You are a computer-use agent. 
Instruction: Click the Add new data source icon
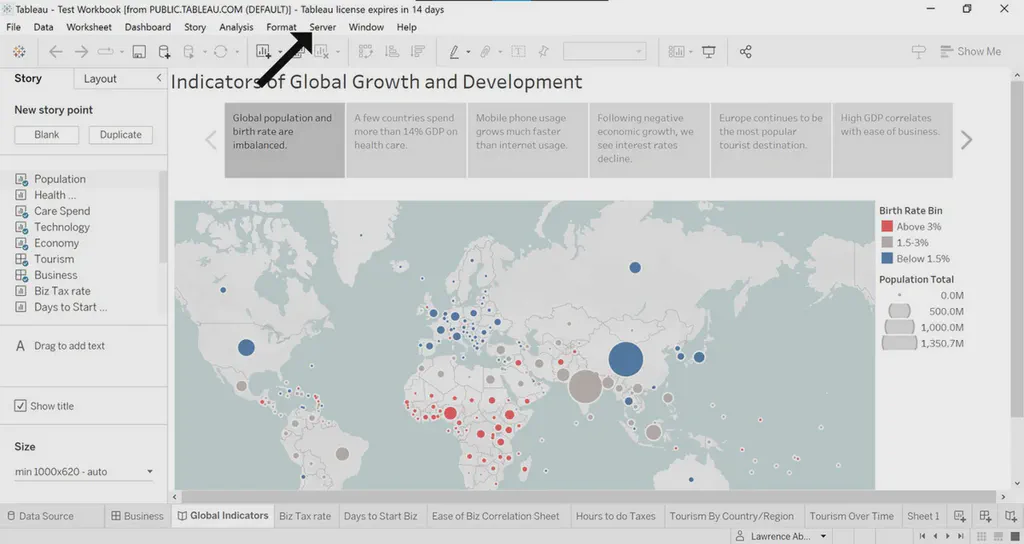point(163,52)
